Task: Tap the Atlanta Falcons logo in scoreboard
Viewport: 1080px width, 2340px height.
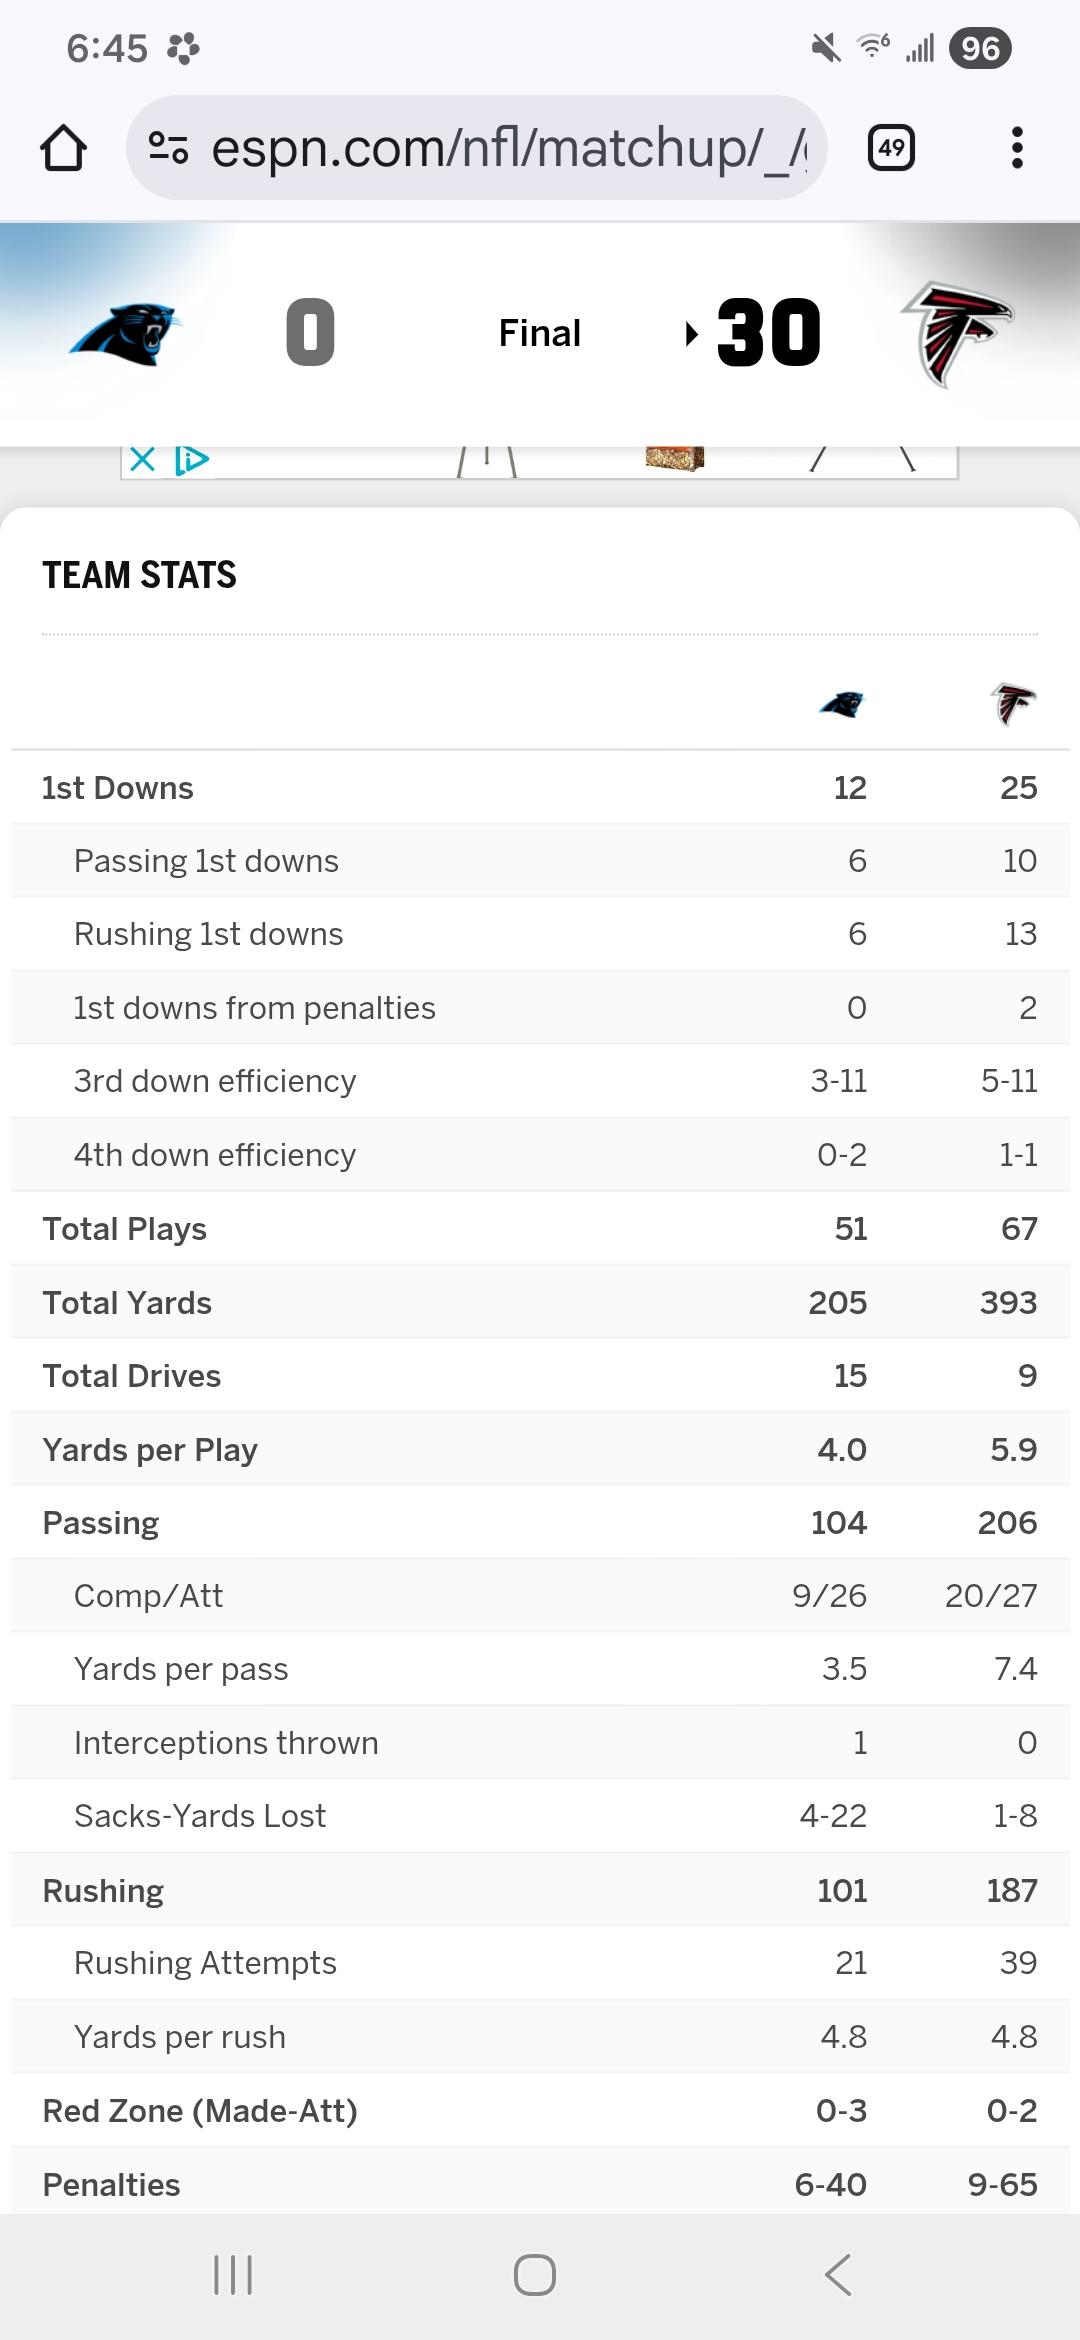Action: tap(957, 333)
